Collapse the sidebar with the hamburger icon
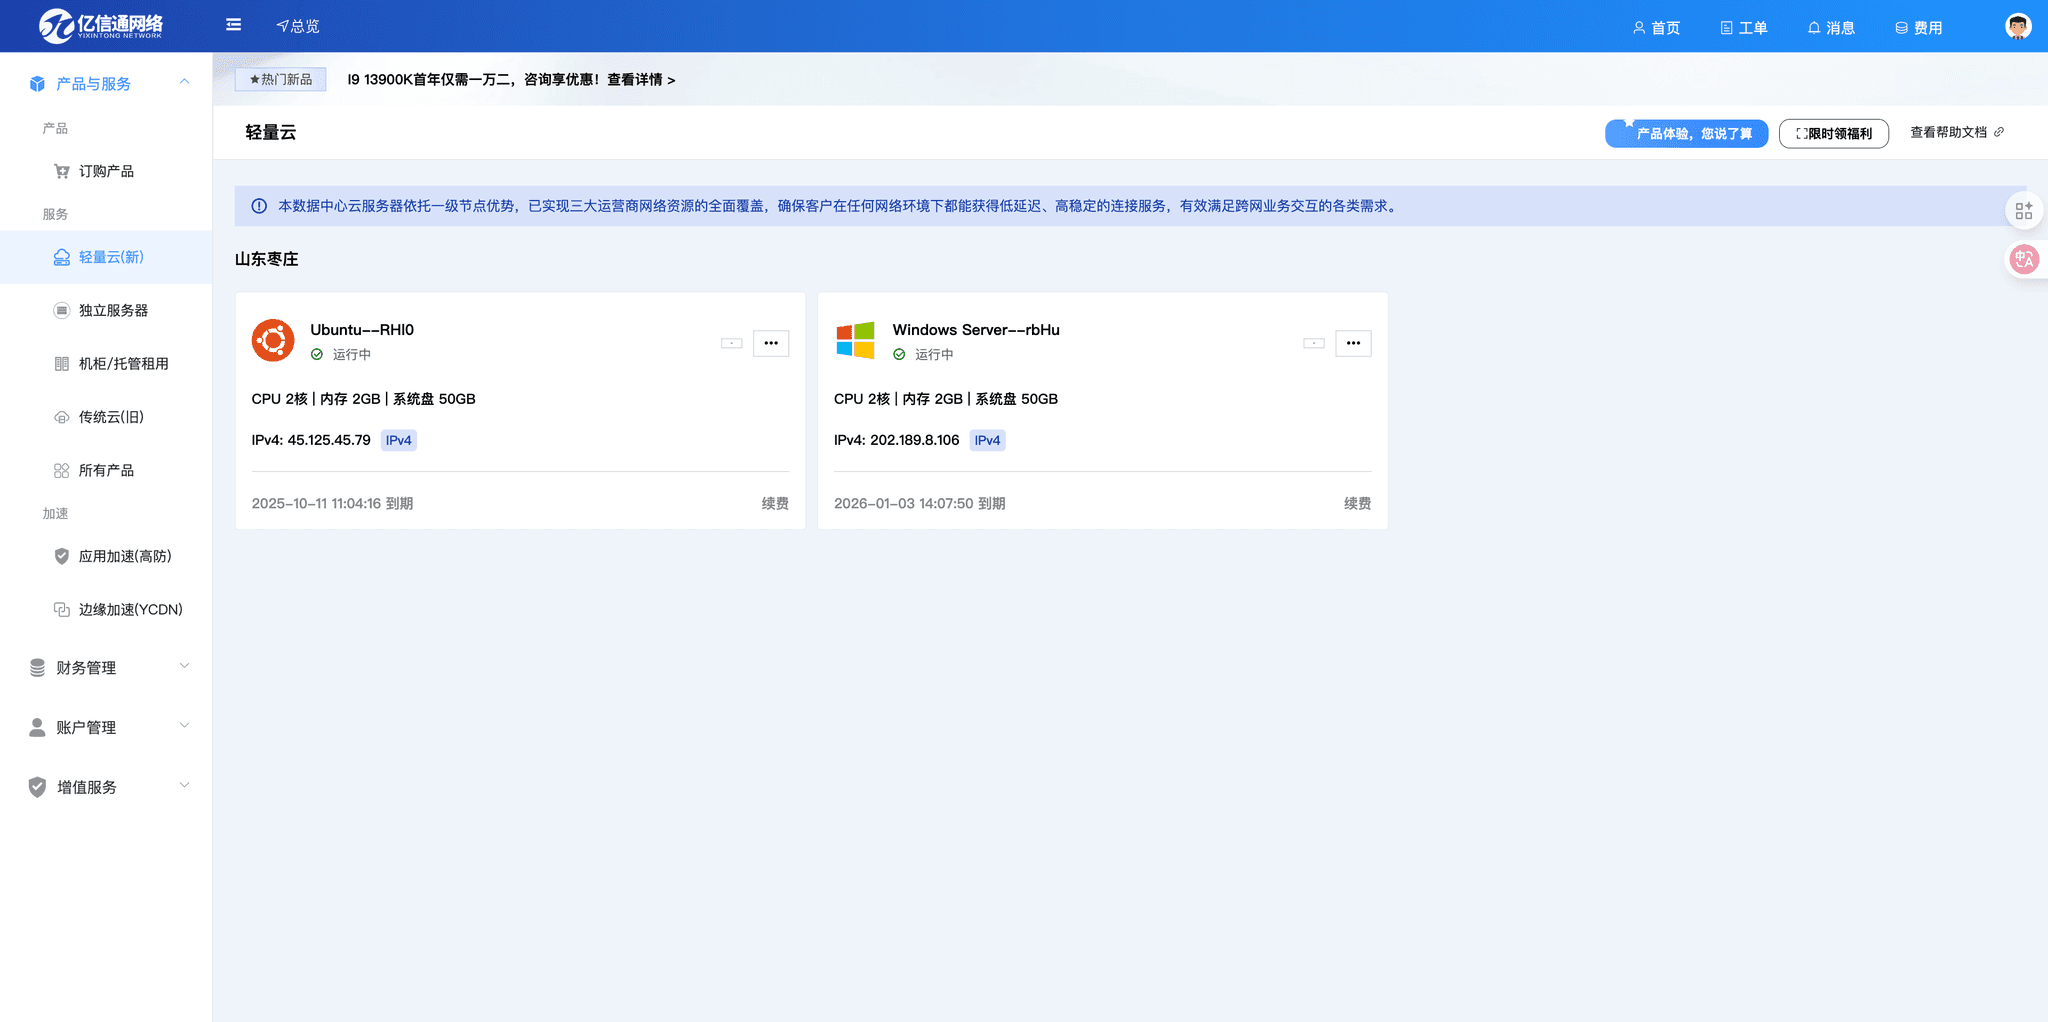This screenshot has height=1022, width=2048. click(233, 25)
